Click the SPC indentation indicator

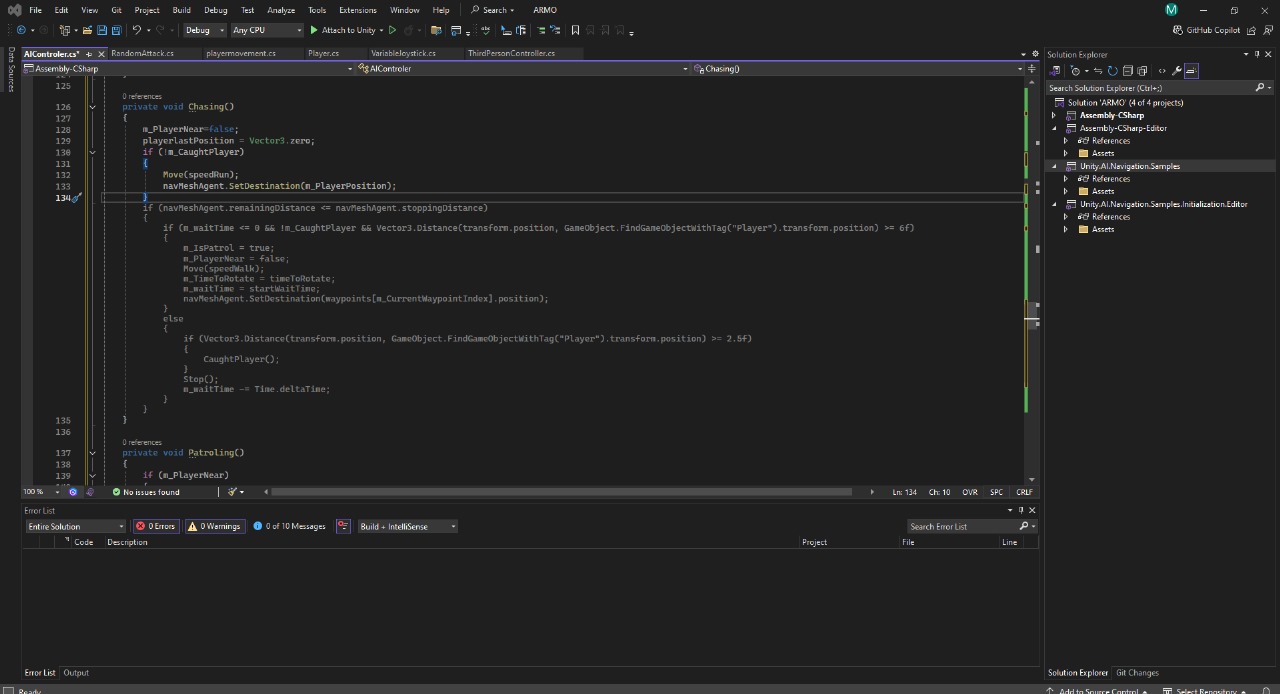(996, 492)
